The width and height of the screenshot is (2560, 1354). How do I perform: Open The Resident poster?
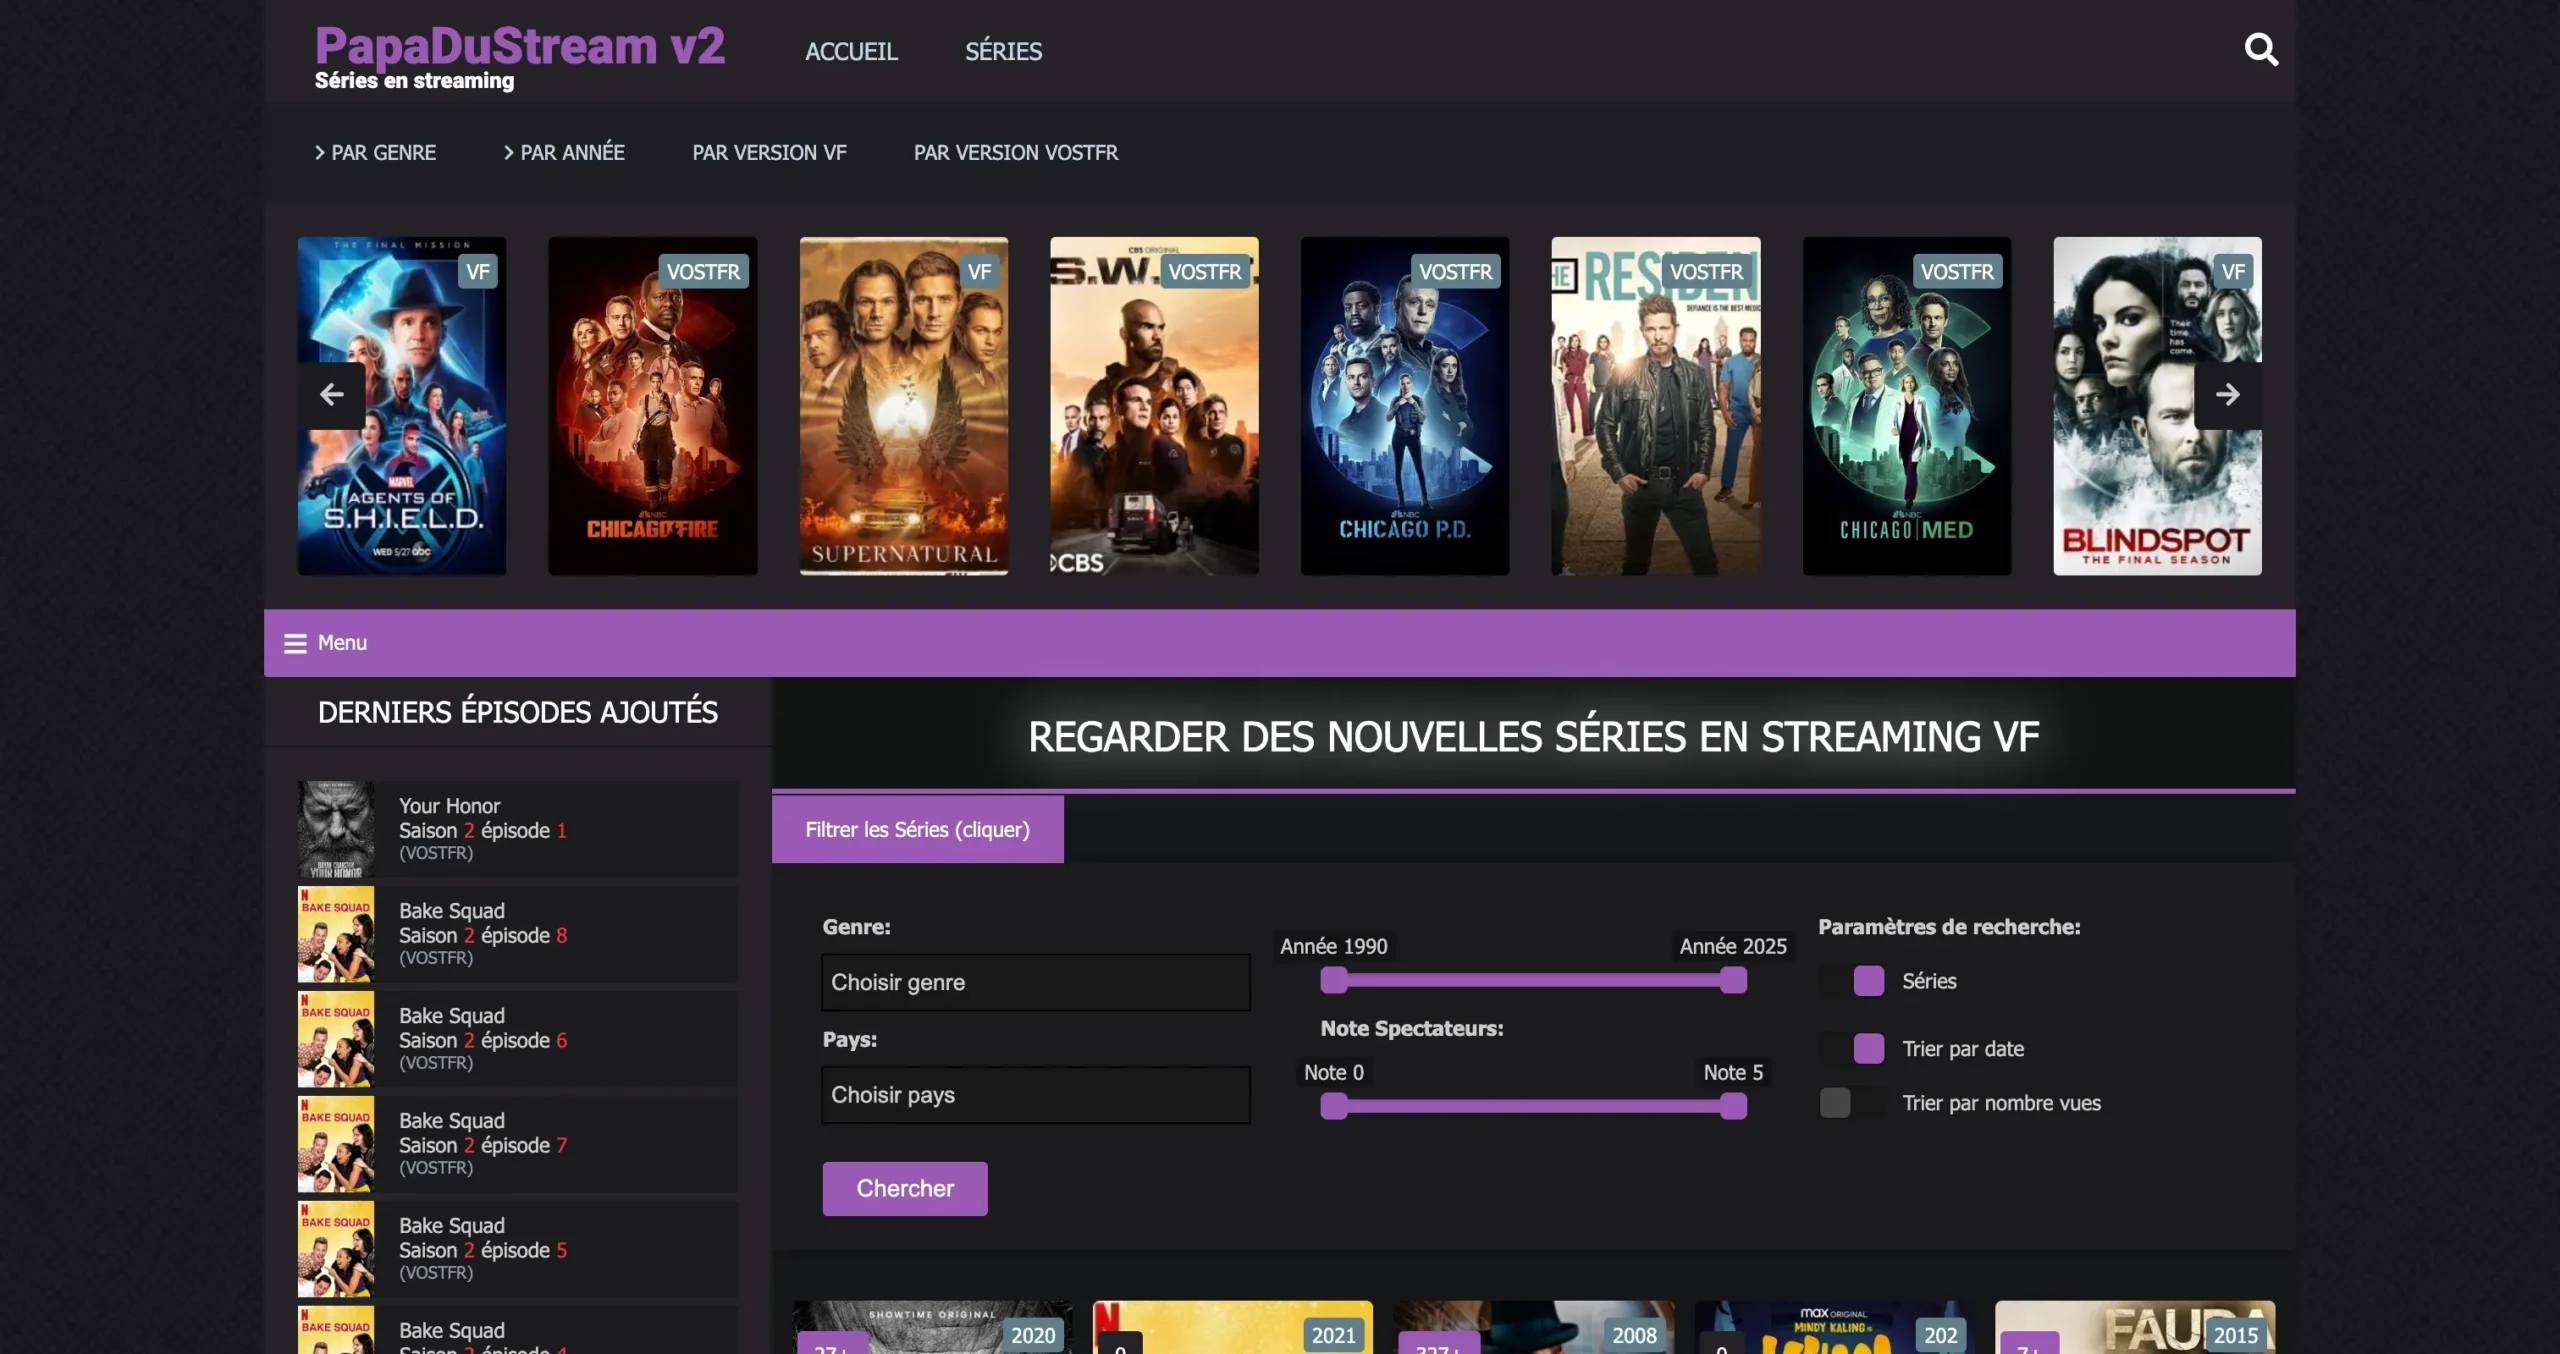pyautogui.click(x=1656, y=406)
